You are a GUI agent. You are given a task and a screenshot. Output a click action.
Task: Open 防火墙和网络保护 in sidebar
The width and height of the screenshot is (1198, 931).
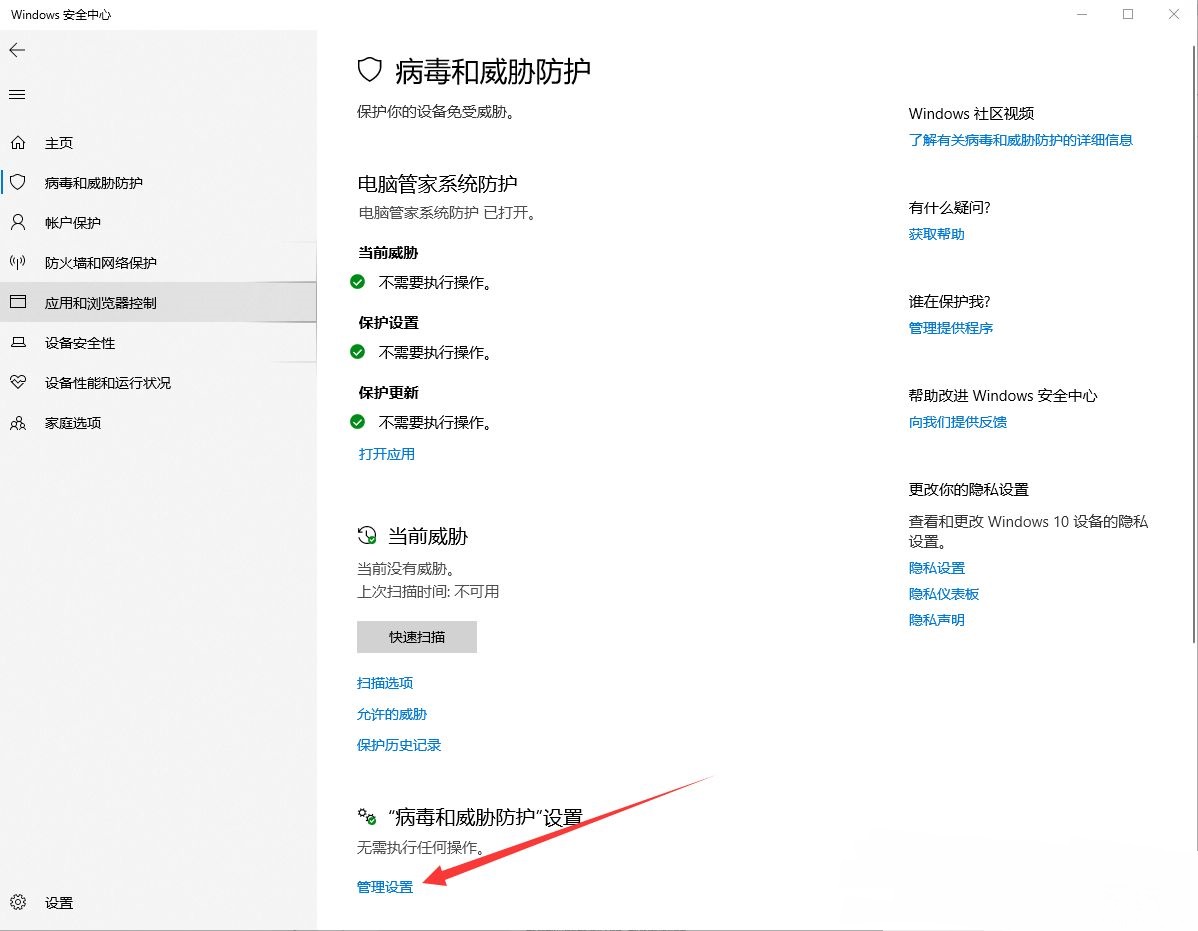pyautogui.click(x=18, y=263)
